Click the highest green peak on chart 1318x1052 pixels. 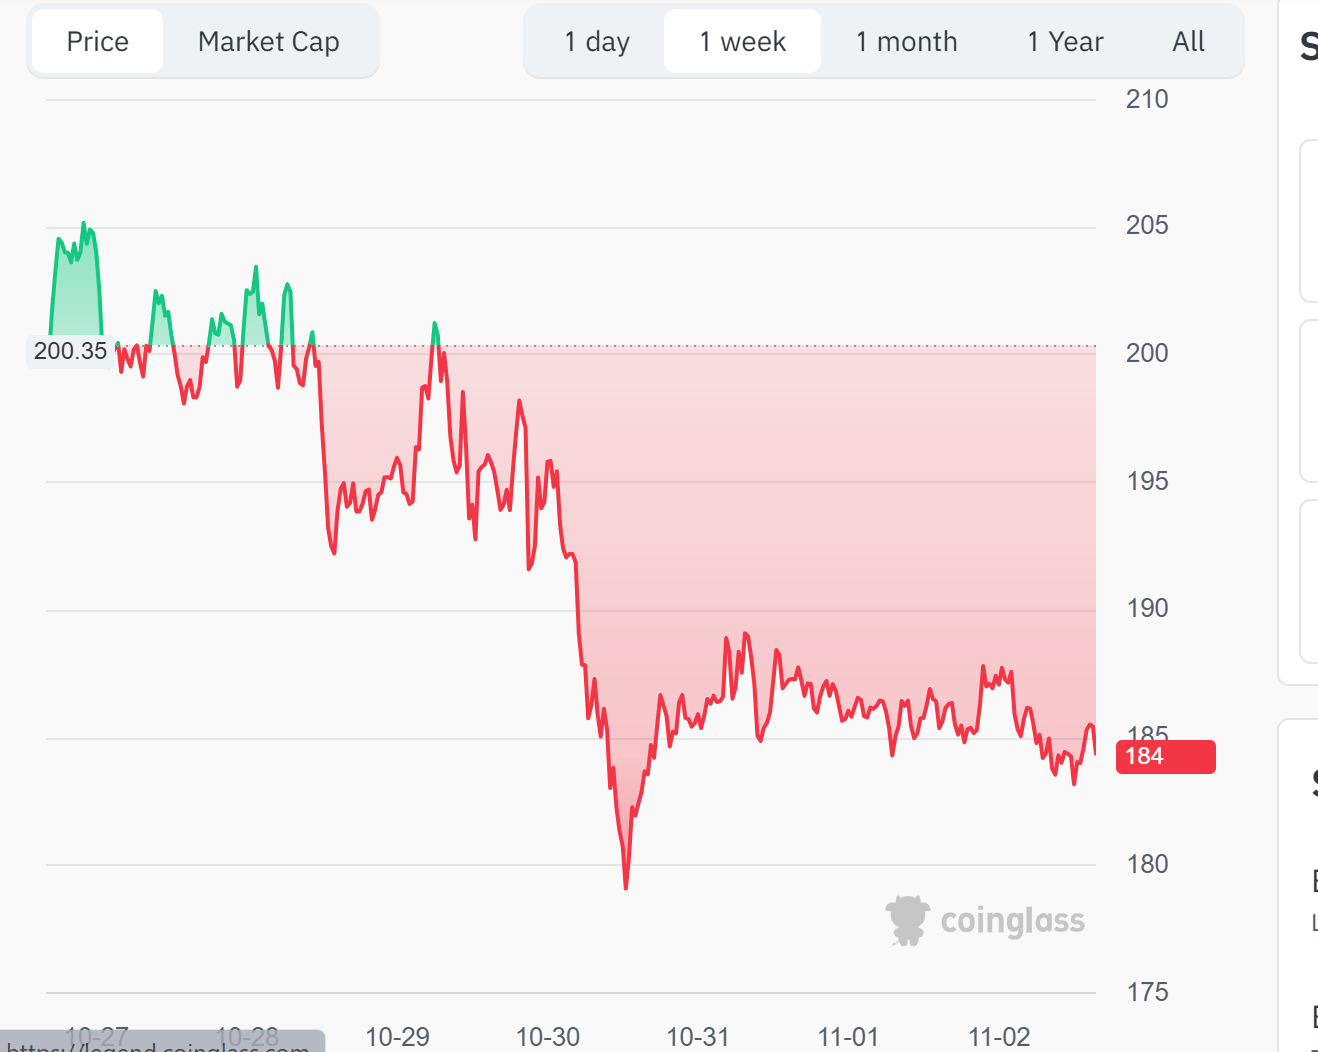tap(83, 224)
